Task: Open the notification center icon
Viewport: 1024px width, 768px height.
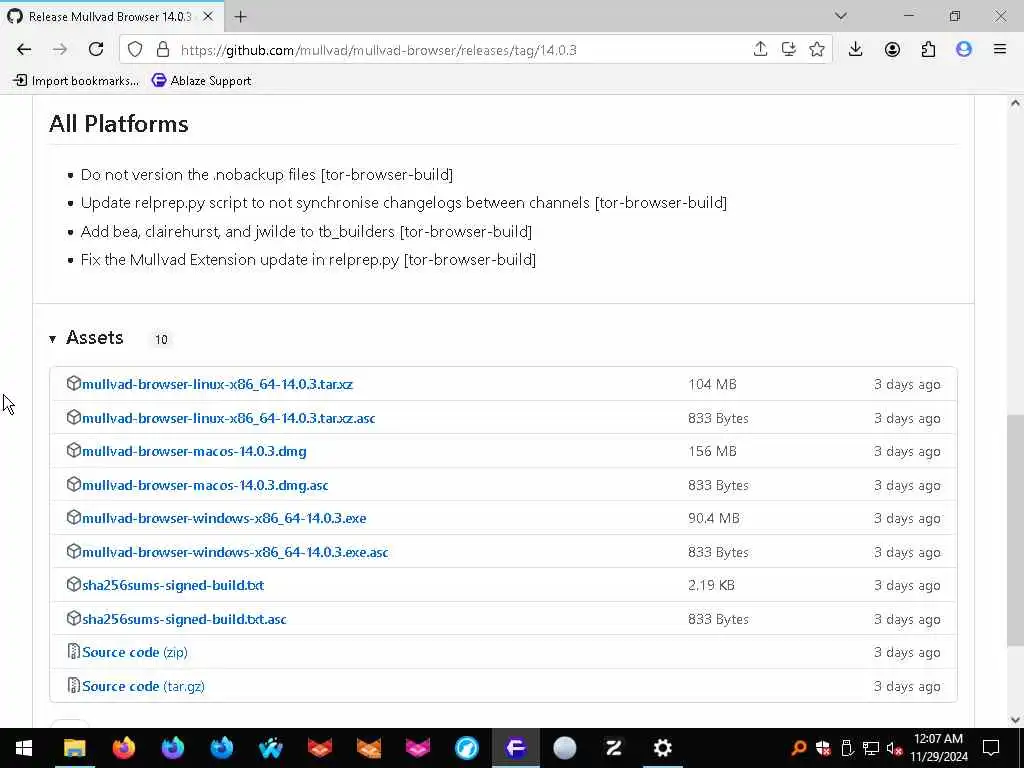Action: (991, 748)
